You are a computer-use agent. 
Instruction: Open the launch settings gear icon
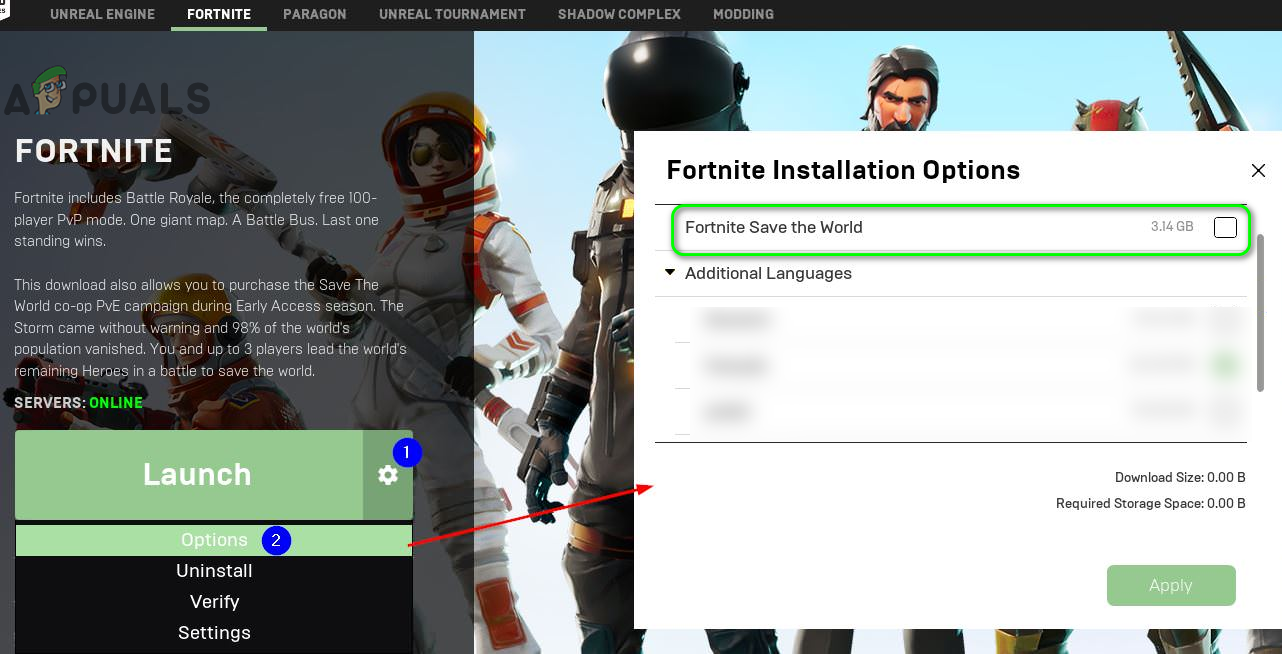click(x=388, y=475)
